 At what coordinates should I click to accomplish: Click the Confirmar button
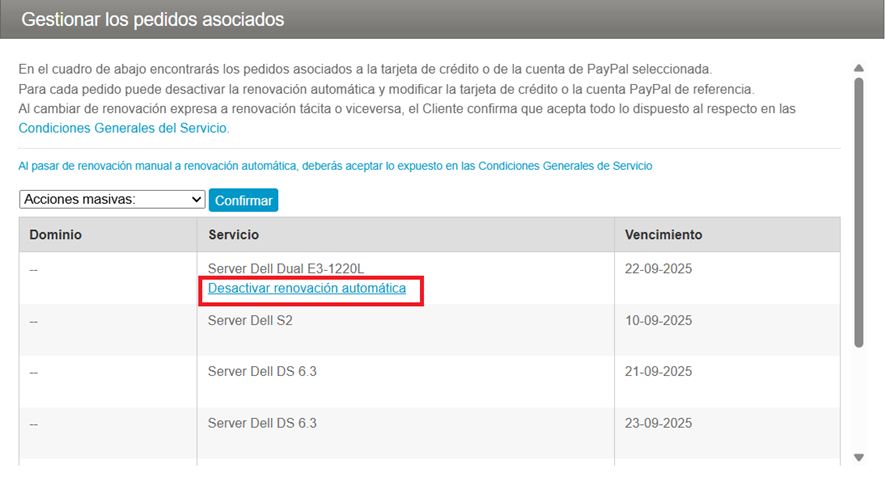244,200
